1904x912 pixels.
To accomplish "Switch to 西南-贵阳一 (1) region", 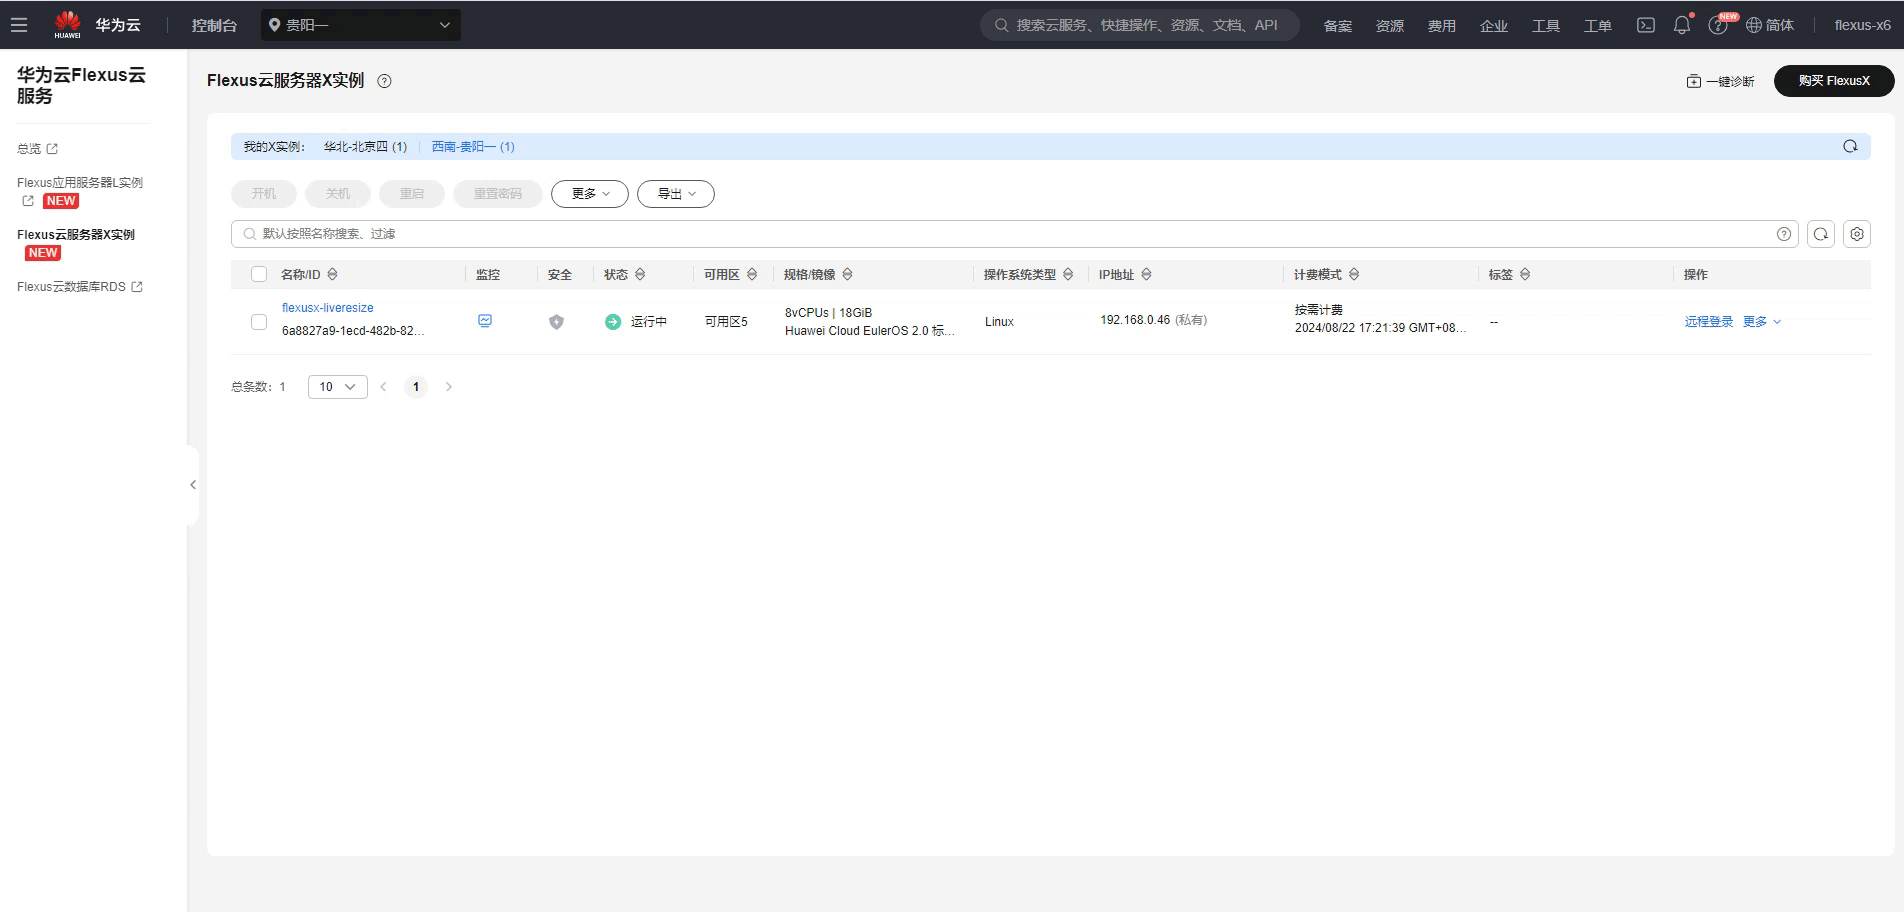I will pyautogui.click(x=473, y=147).
